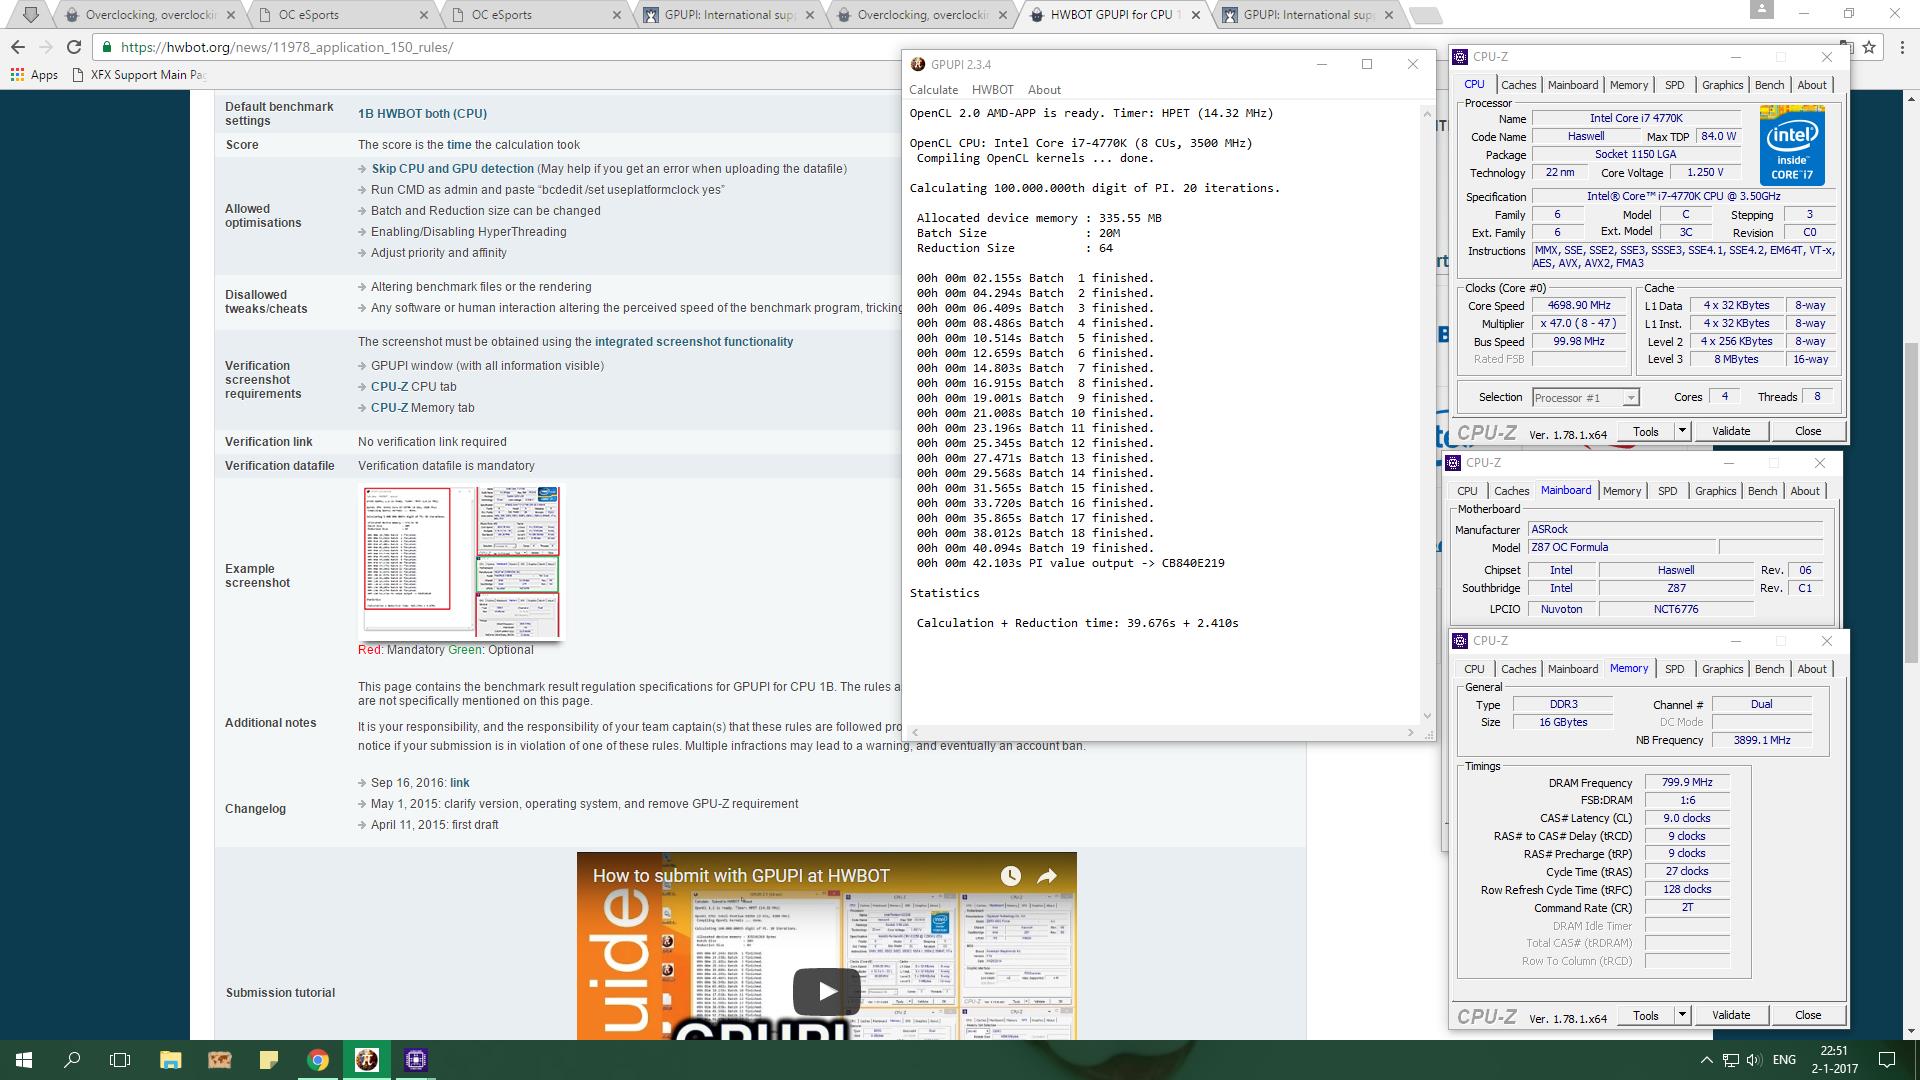Open volume control in system tray
The height and width of the screenshot is (1080, 1920).
tap(1755, 1060)
